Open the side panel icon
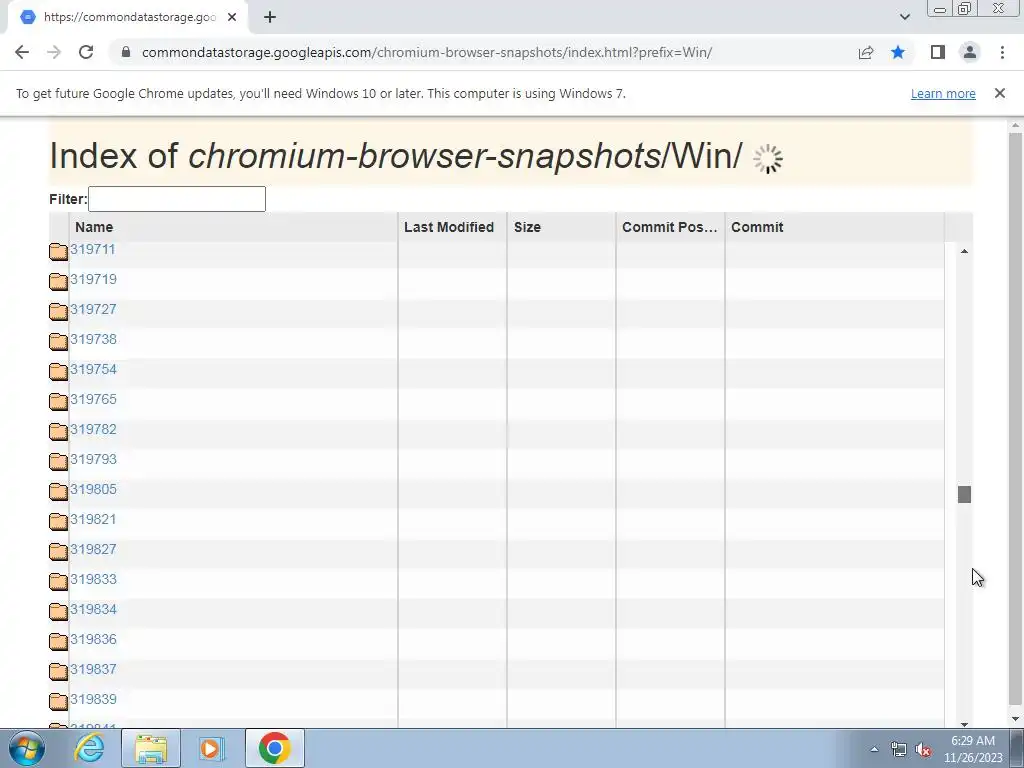The image size is (1024, 768). point(938,52)
